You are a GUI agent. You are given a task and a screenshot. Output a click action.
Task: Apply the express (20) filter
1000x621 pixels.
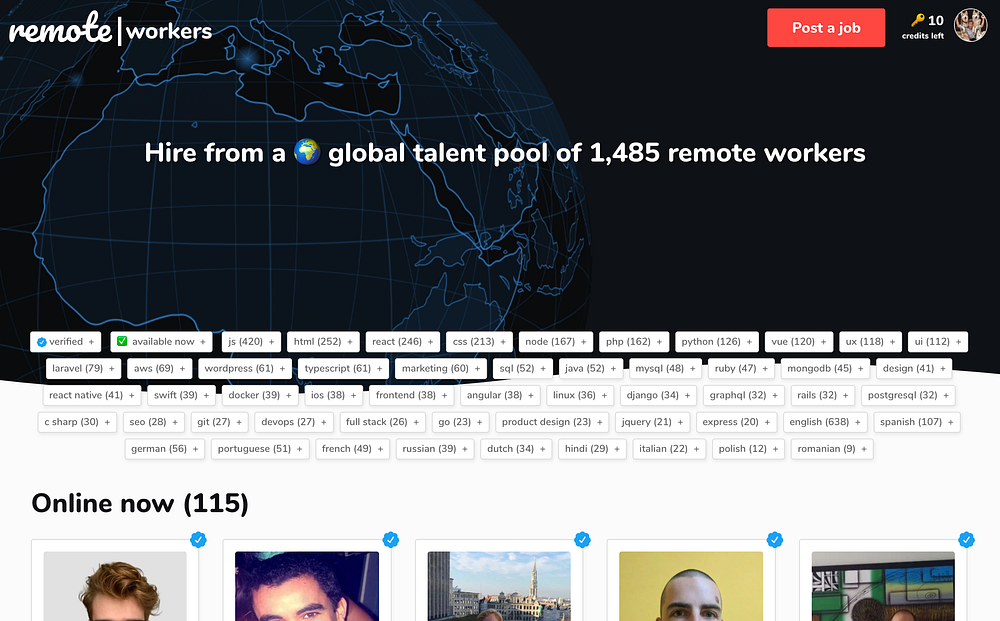[x=736, y=422]
